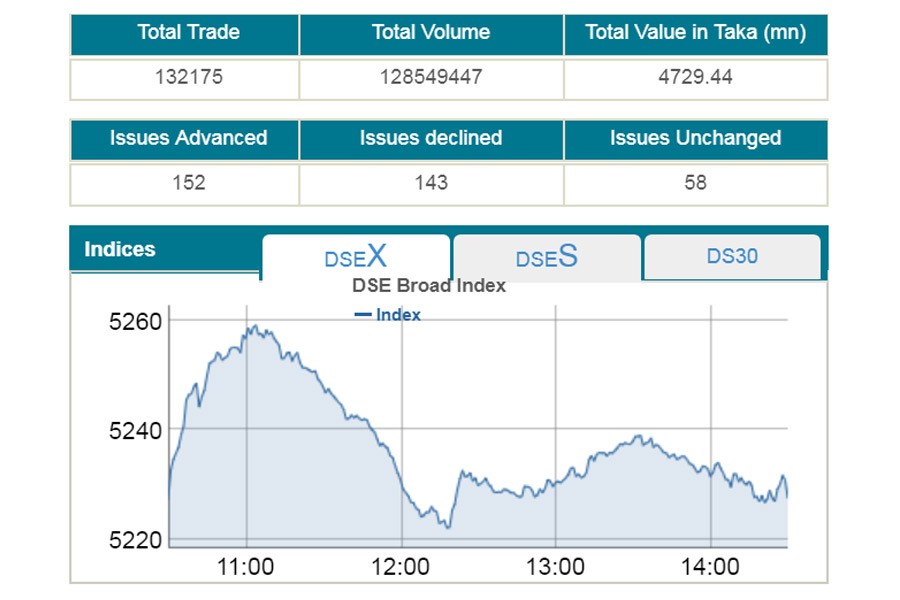This screenshot has height=600, width=900.
Task: Click the issues advanced count 152
Action: [188, 183]
